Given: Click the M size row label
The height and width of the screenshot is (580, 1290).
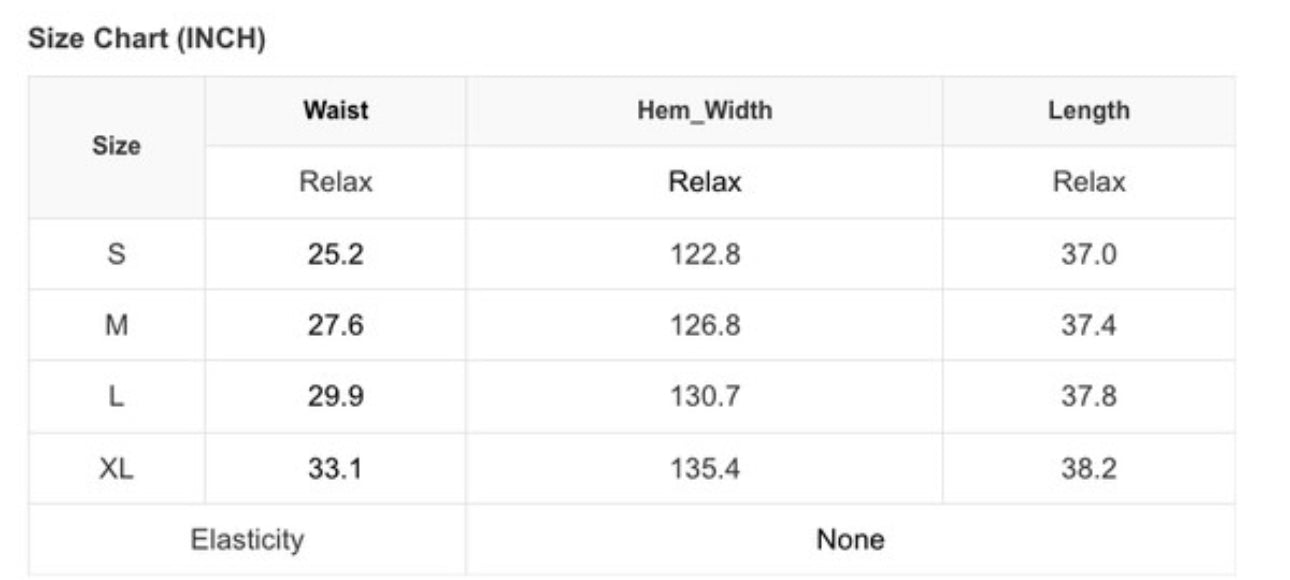Looking at the screenshot, I should 117,325.
